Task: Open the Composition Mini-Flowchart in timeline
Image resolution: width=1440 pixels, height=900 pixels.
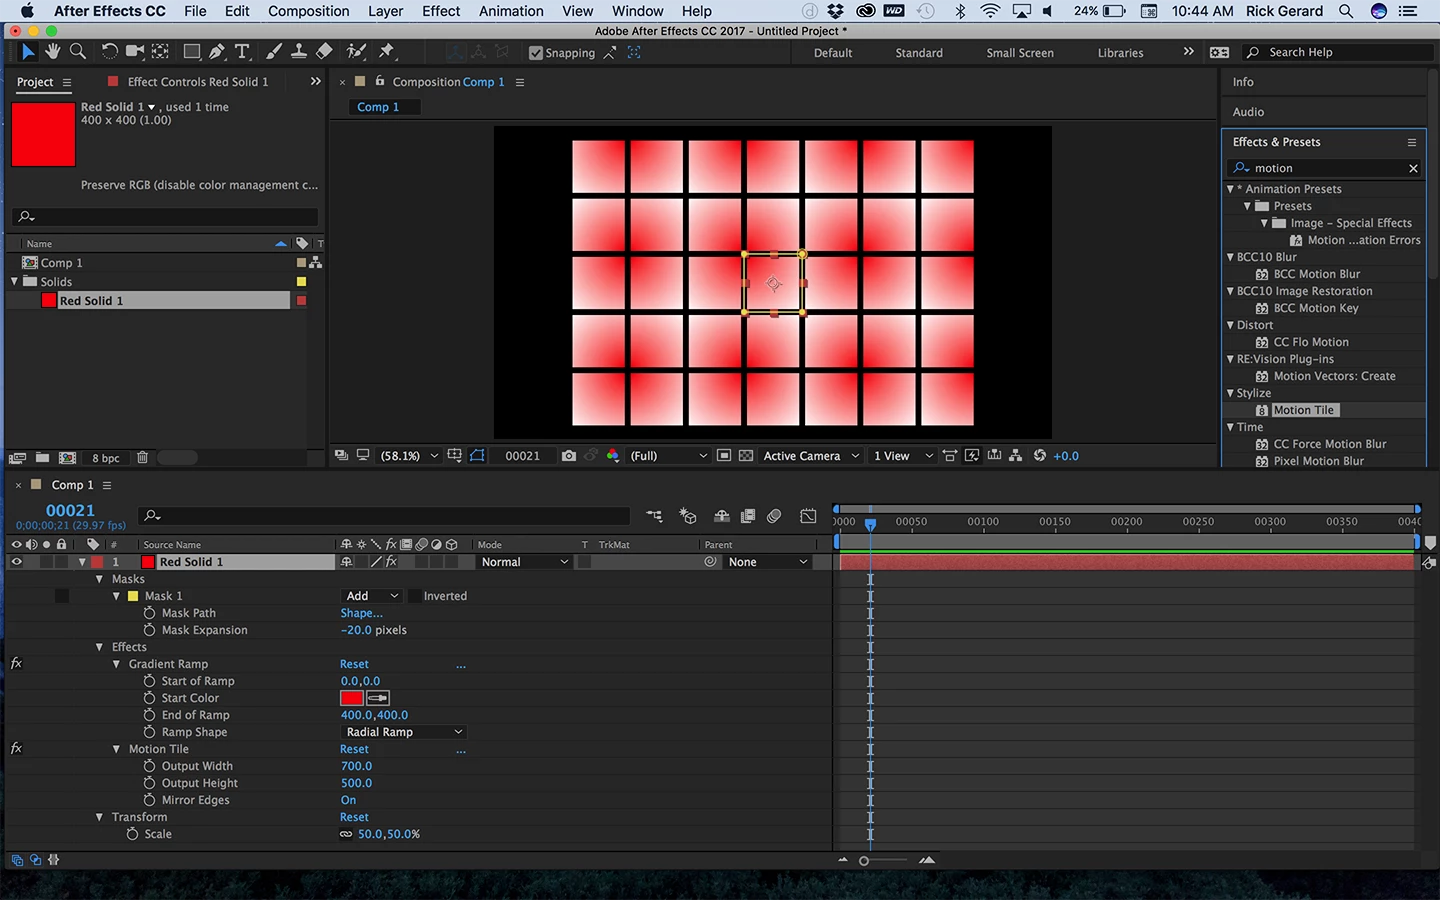Action: click(x=655, y=516)
